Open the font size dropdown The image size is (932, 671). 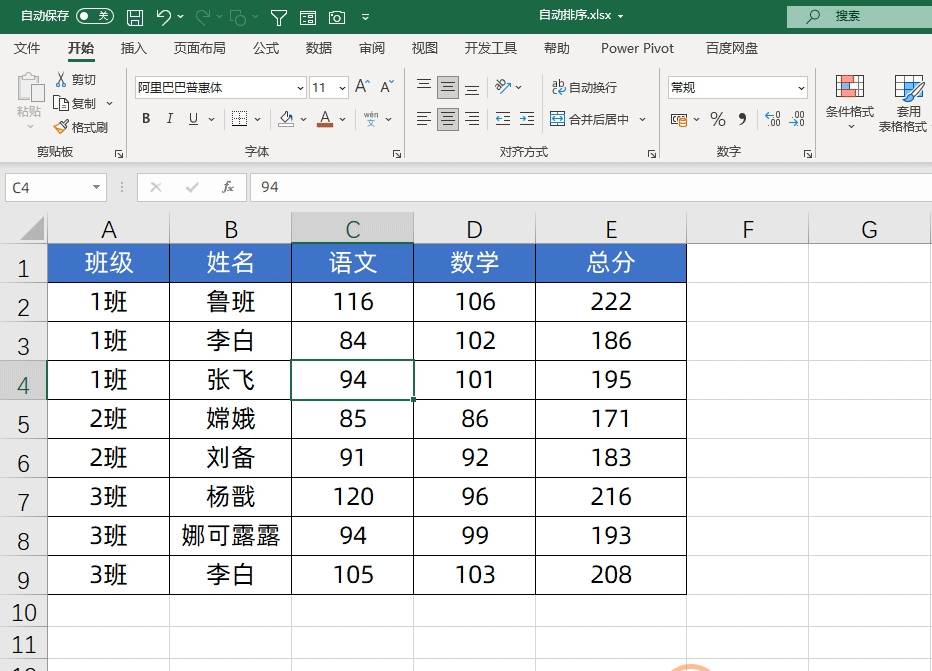[x=340, y=87]
